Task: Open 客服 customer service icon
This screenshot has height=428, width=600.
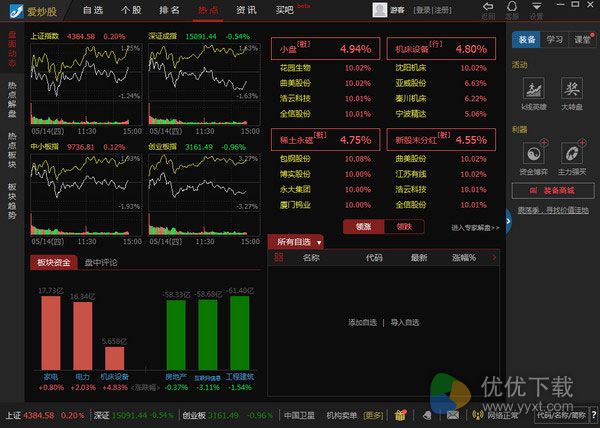Action: (512, 7)
